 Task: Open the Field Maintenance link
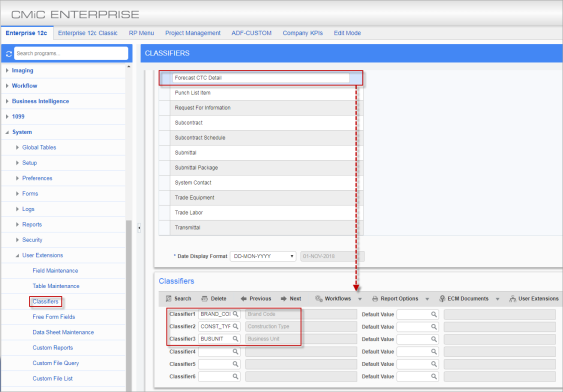pos(55,271)
